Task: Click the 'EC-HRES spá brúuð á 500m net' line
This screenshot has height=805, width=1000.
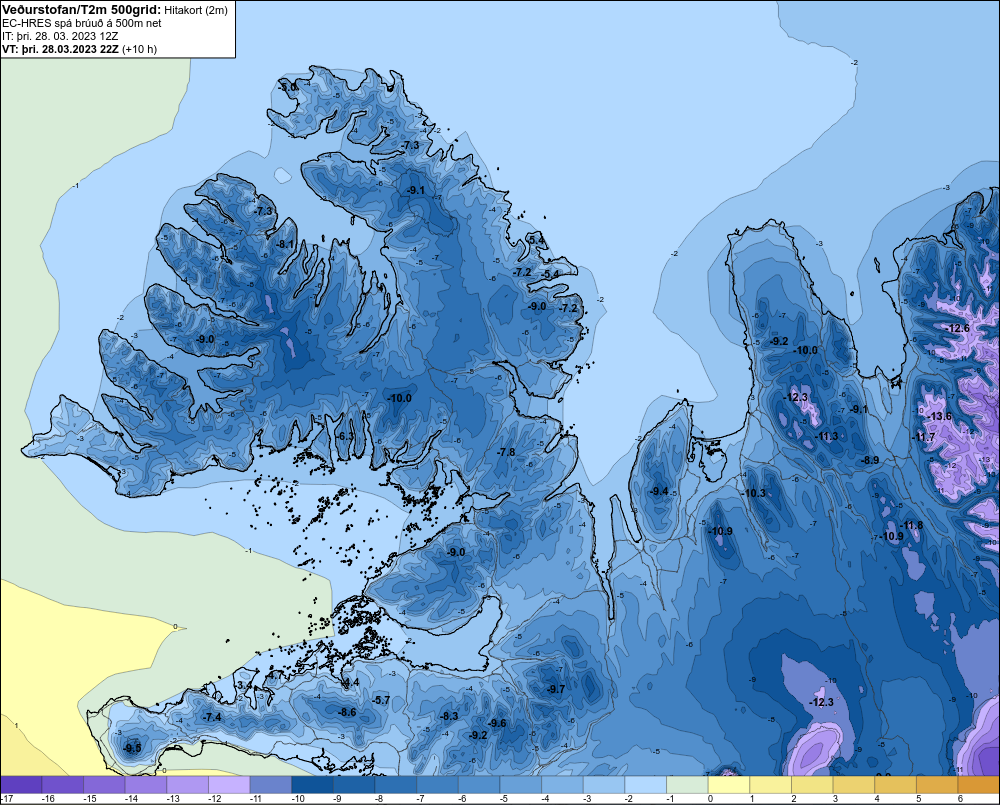Action: tap(82, 24)
